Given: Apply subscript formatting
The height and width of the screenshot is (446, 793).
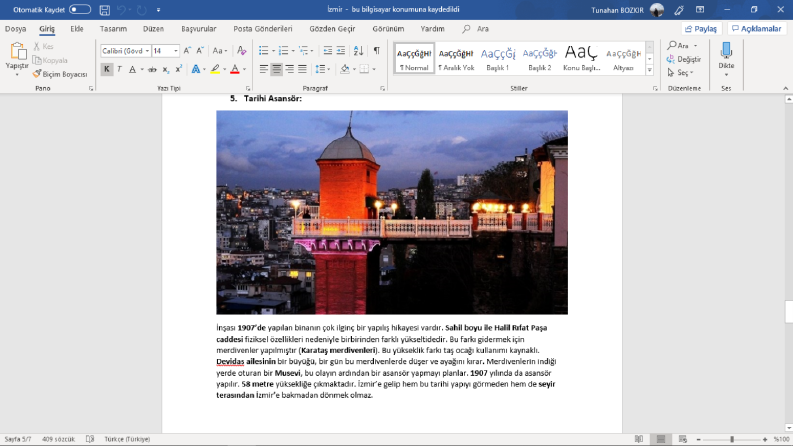Looking at the screenshot, I should [x=165, y=69].
